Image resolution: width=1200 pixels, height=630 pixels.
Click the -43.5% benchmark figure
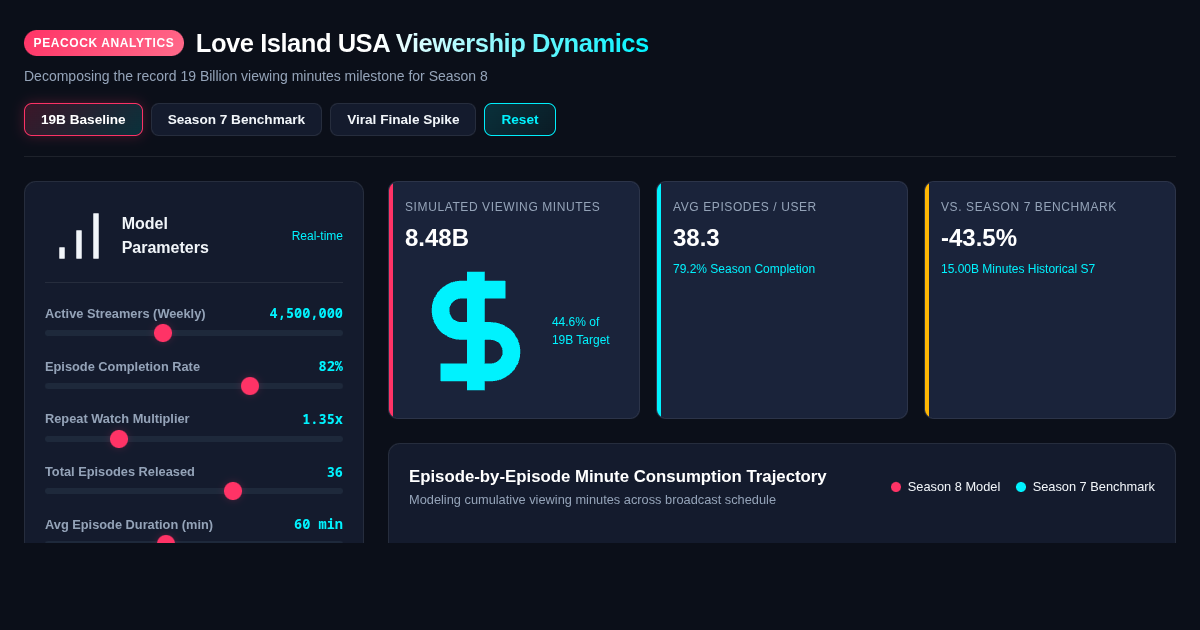pyautogui.click(x=979, y=238)
